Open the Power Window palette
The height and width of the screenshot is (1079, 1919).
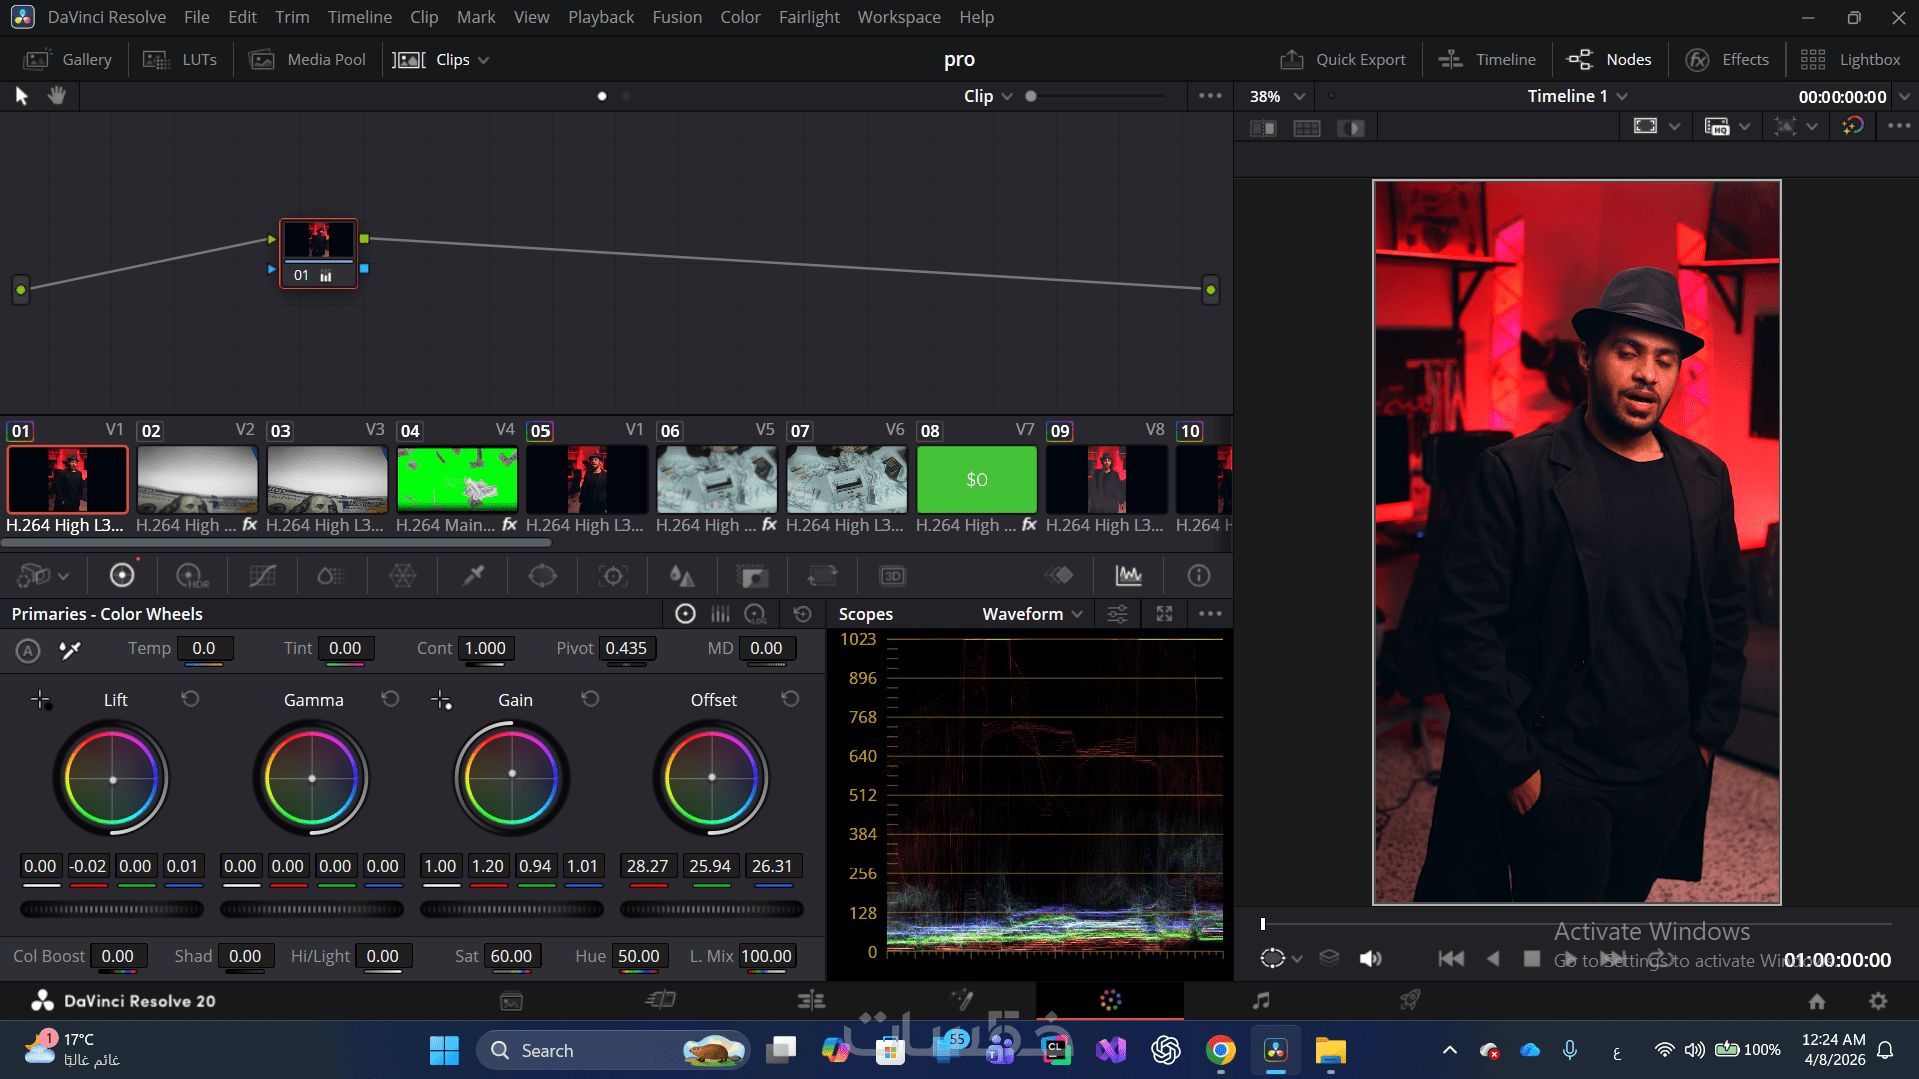542,576
